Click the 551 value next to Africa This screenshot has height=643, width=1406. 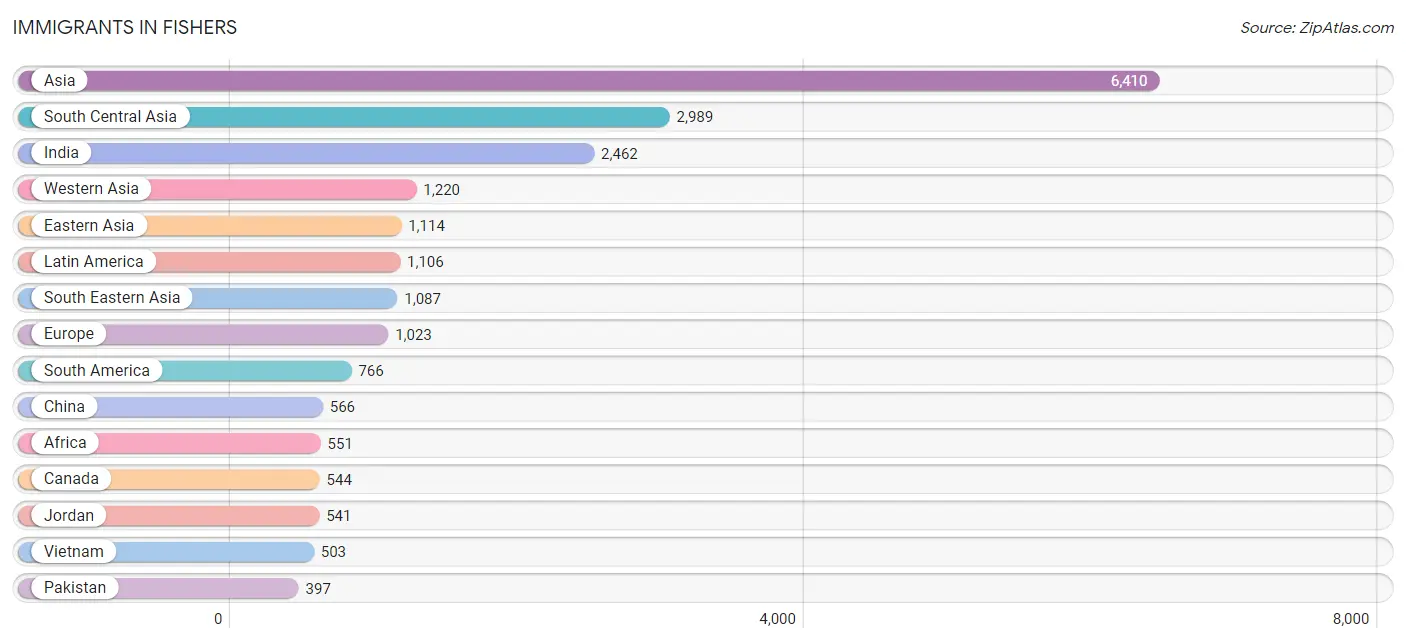click(340, 443)
